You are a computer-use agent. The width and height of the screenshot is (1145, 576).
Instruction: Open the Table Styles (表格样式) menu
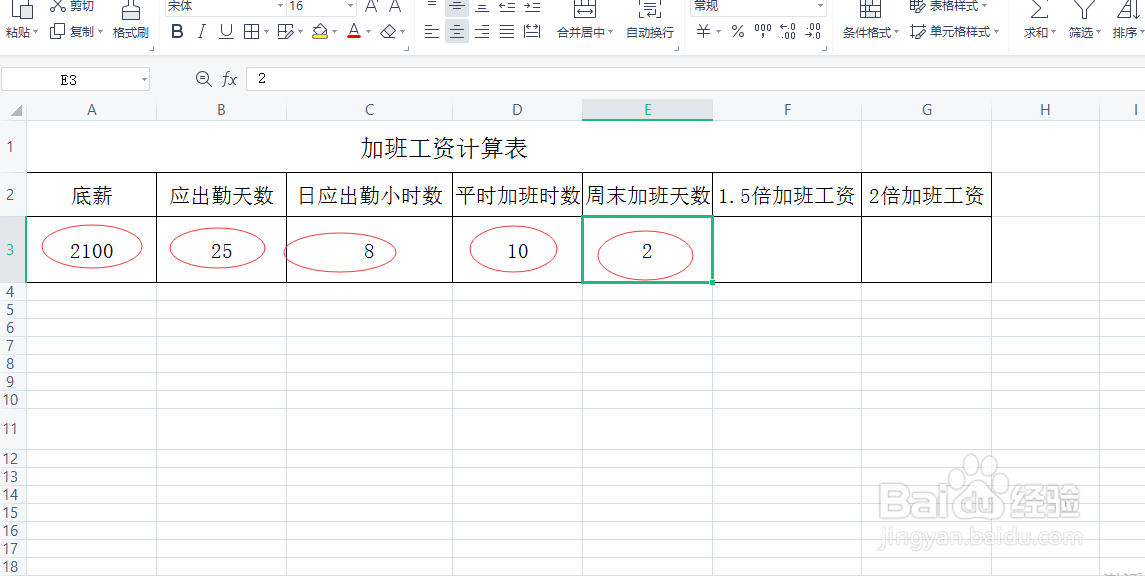pos(948,8)
